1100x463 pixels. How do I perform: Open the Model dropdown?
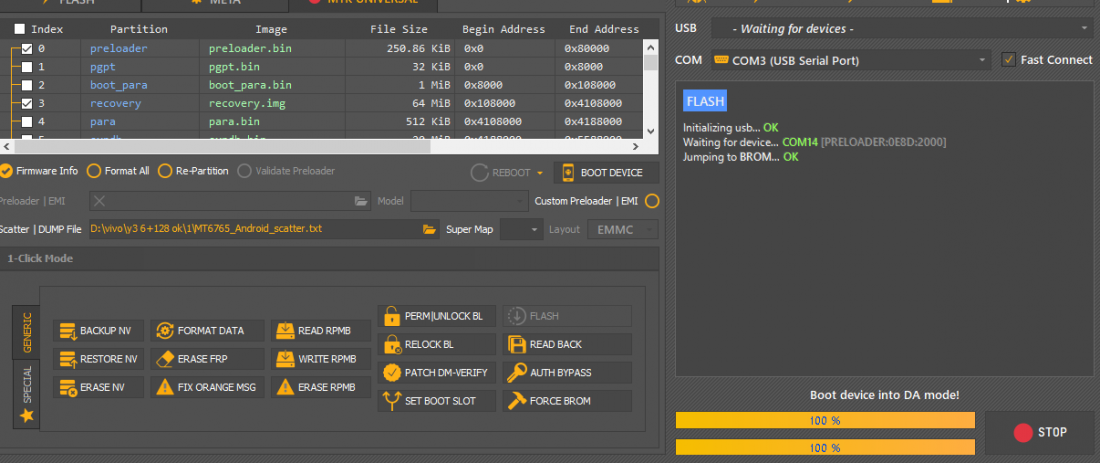pos(469,201)
